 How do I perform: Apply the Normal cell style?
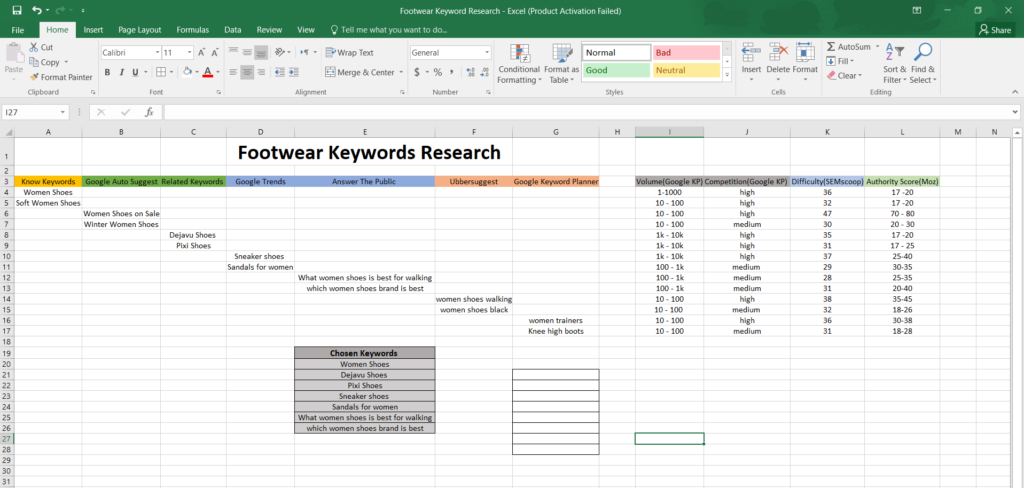616,52
